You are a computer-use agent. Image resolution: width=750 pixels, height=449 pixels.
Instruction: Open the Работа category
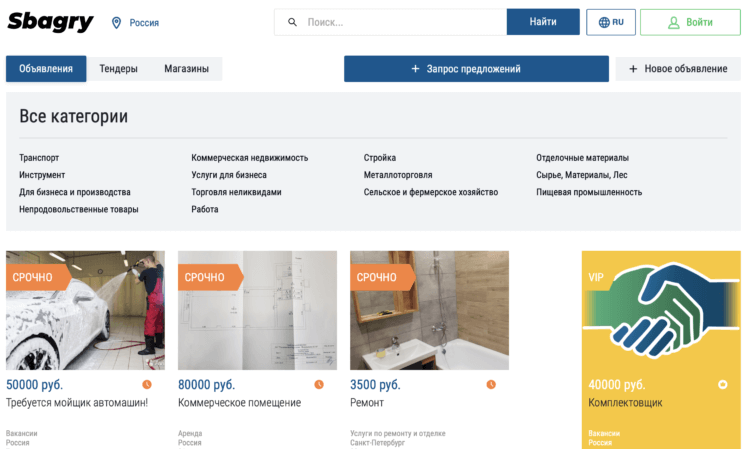tap(205, 209)
